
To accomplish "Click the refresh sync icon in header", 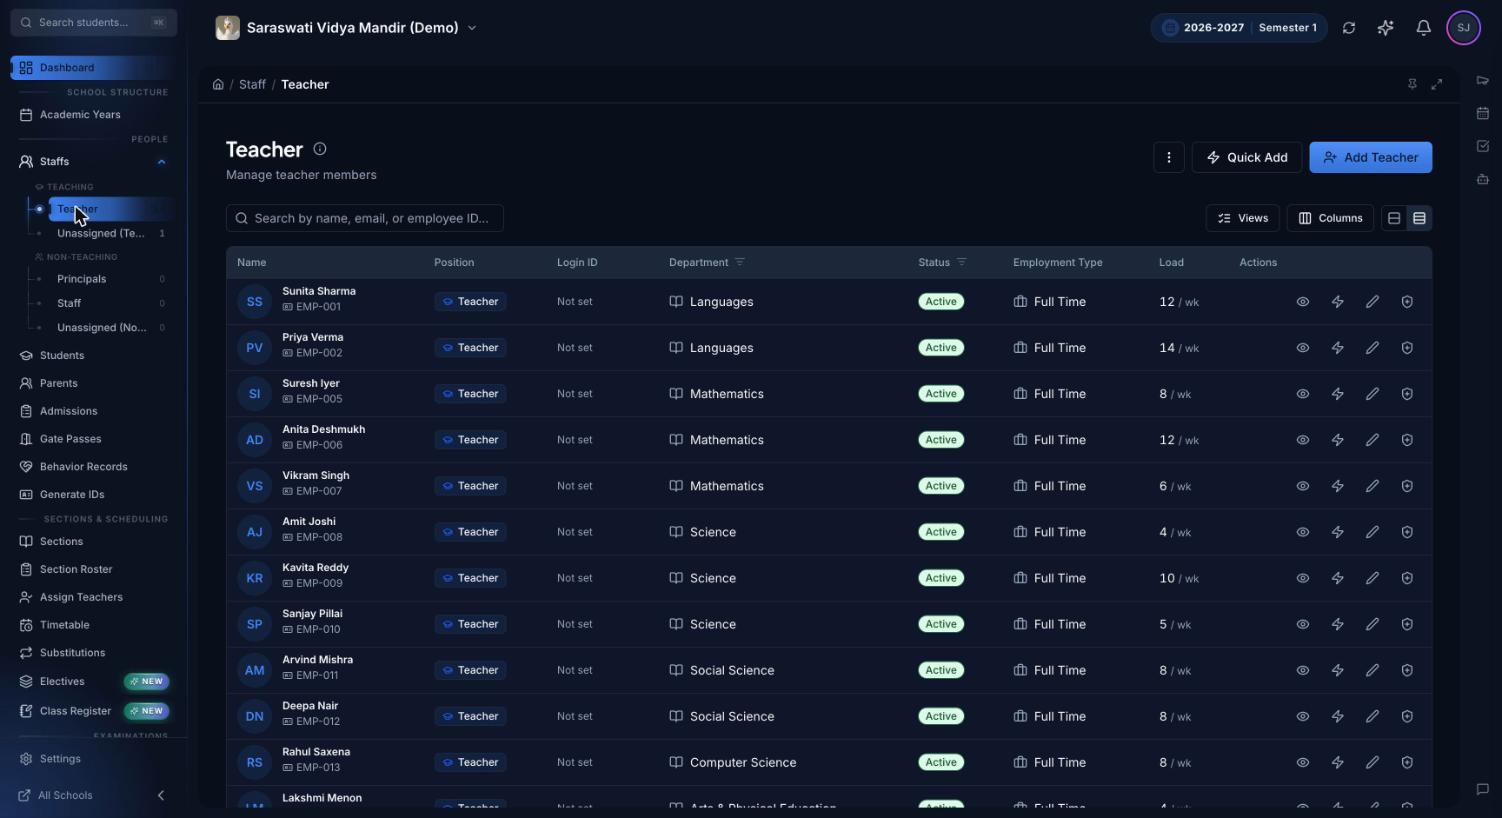I will [1349, 28].
